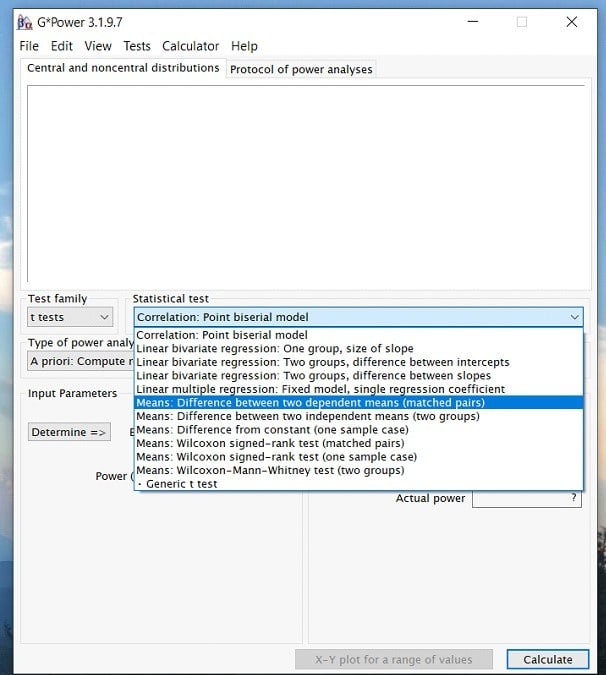Image resolution: width=606 pixels, height=675 pixels.
Task: Open the Edit menu
Action: tap(62, 46)
